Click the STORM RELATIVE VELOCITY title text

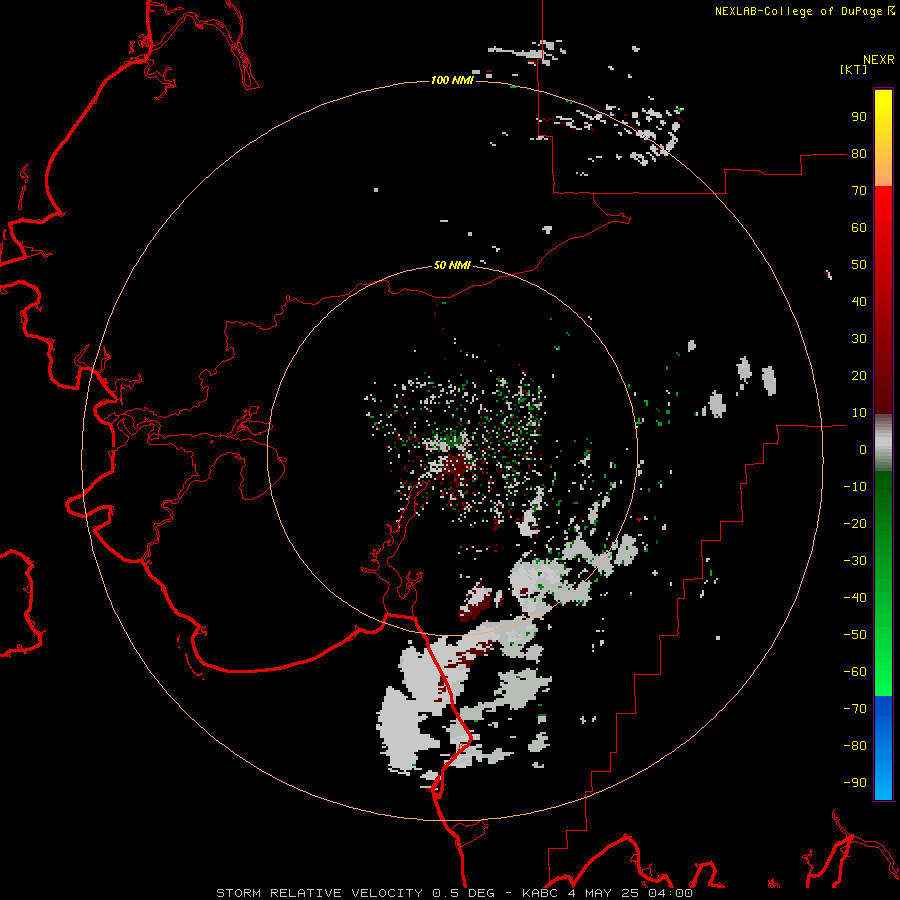tap(319, 893)
